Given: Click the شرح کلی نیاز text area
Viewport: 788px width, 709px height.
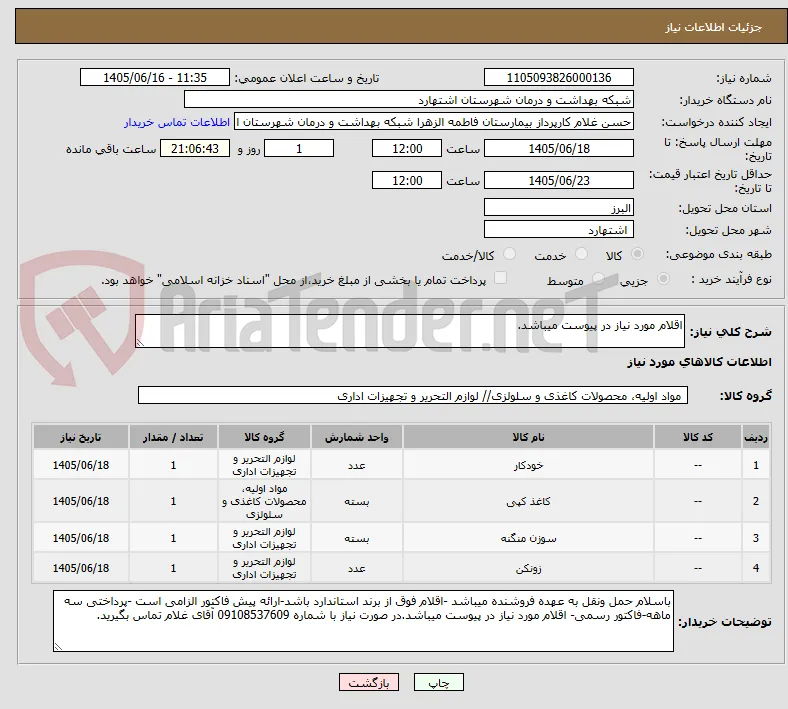Looking at the screenshot, I should click(x=410, y=331).
